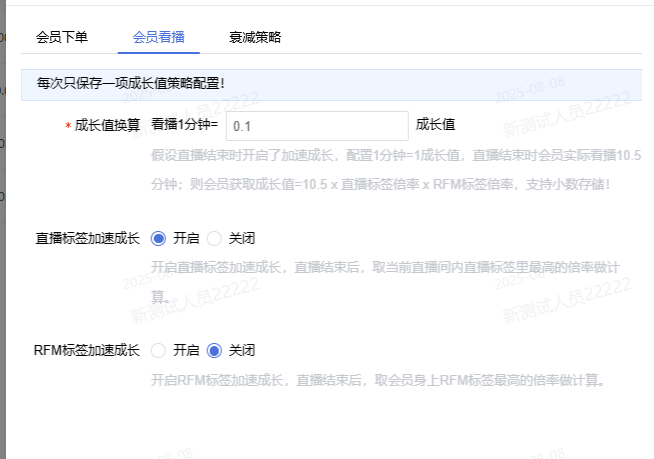Focus the 成长值换算 input showing 0.1
This screenshot has height=459, width=654.
(317, 126)
